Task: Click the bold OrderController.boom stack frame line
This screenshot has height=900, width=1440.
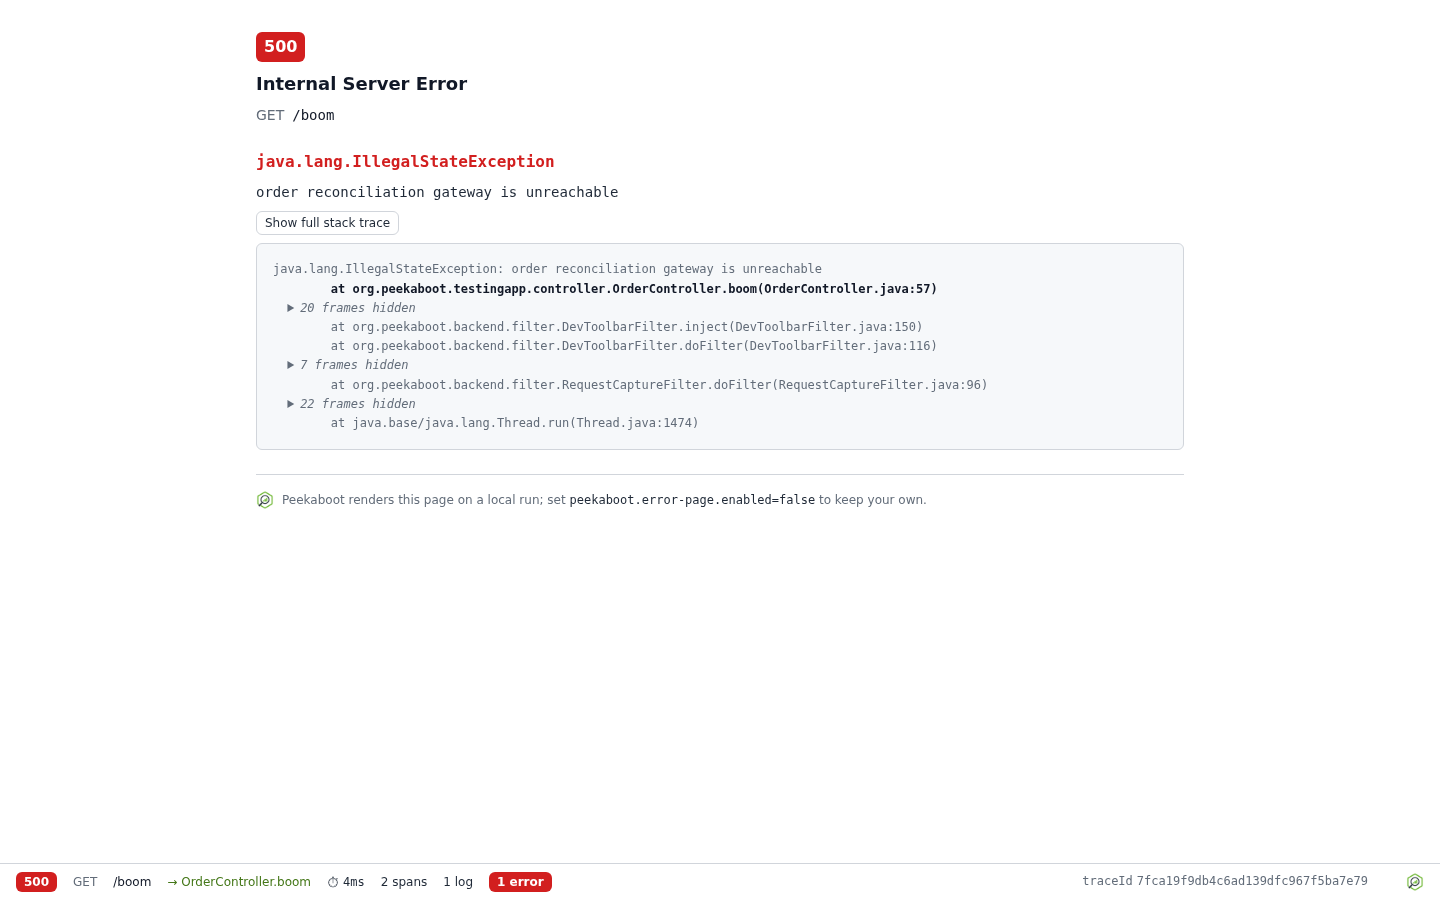Action: (x=634, y=289)
